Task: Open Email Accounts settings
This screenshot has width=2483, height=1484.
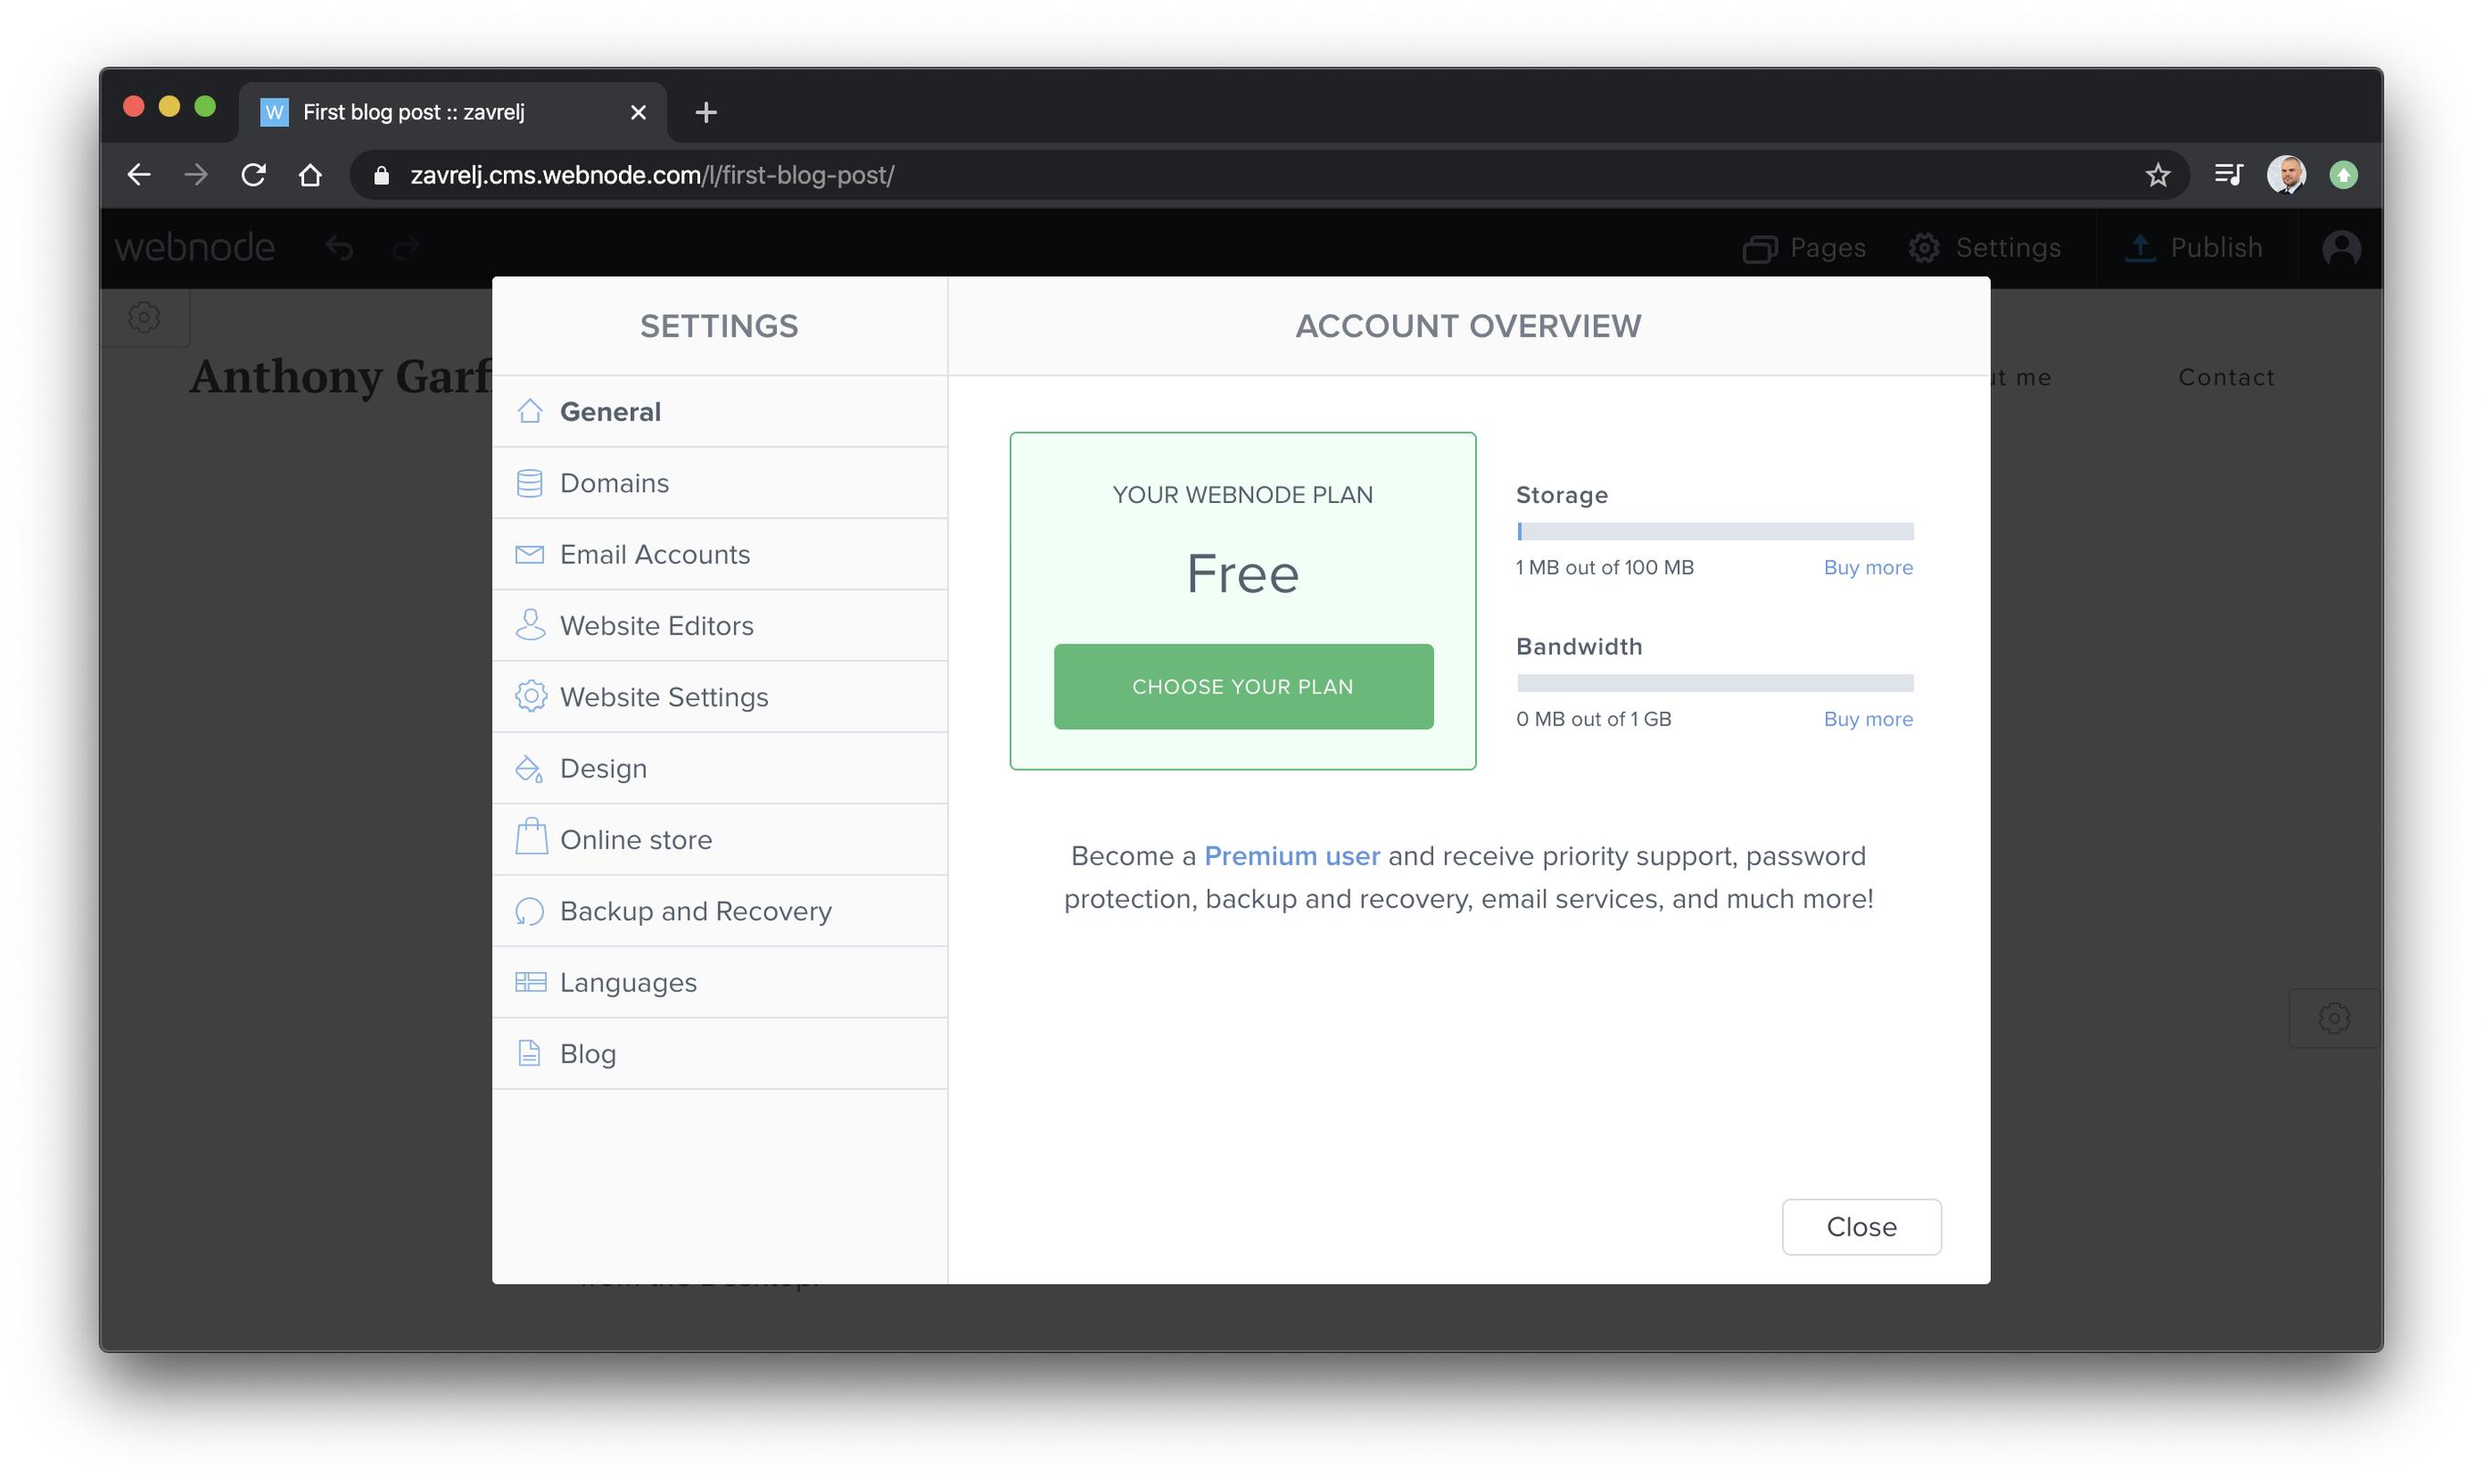Action: [x=719, y=554]
